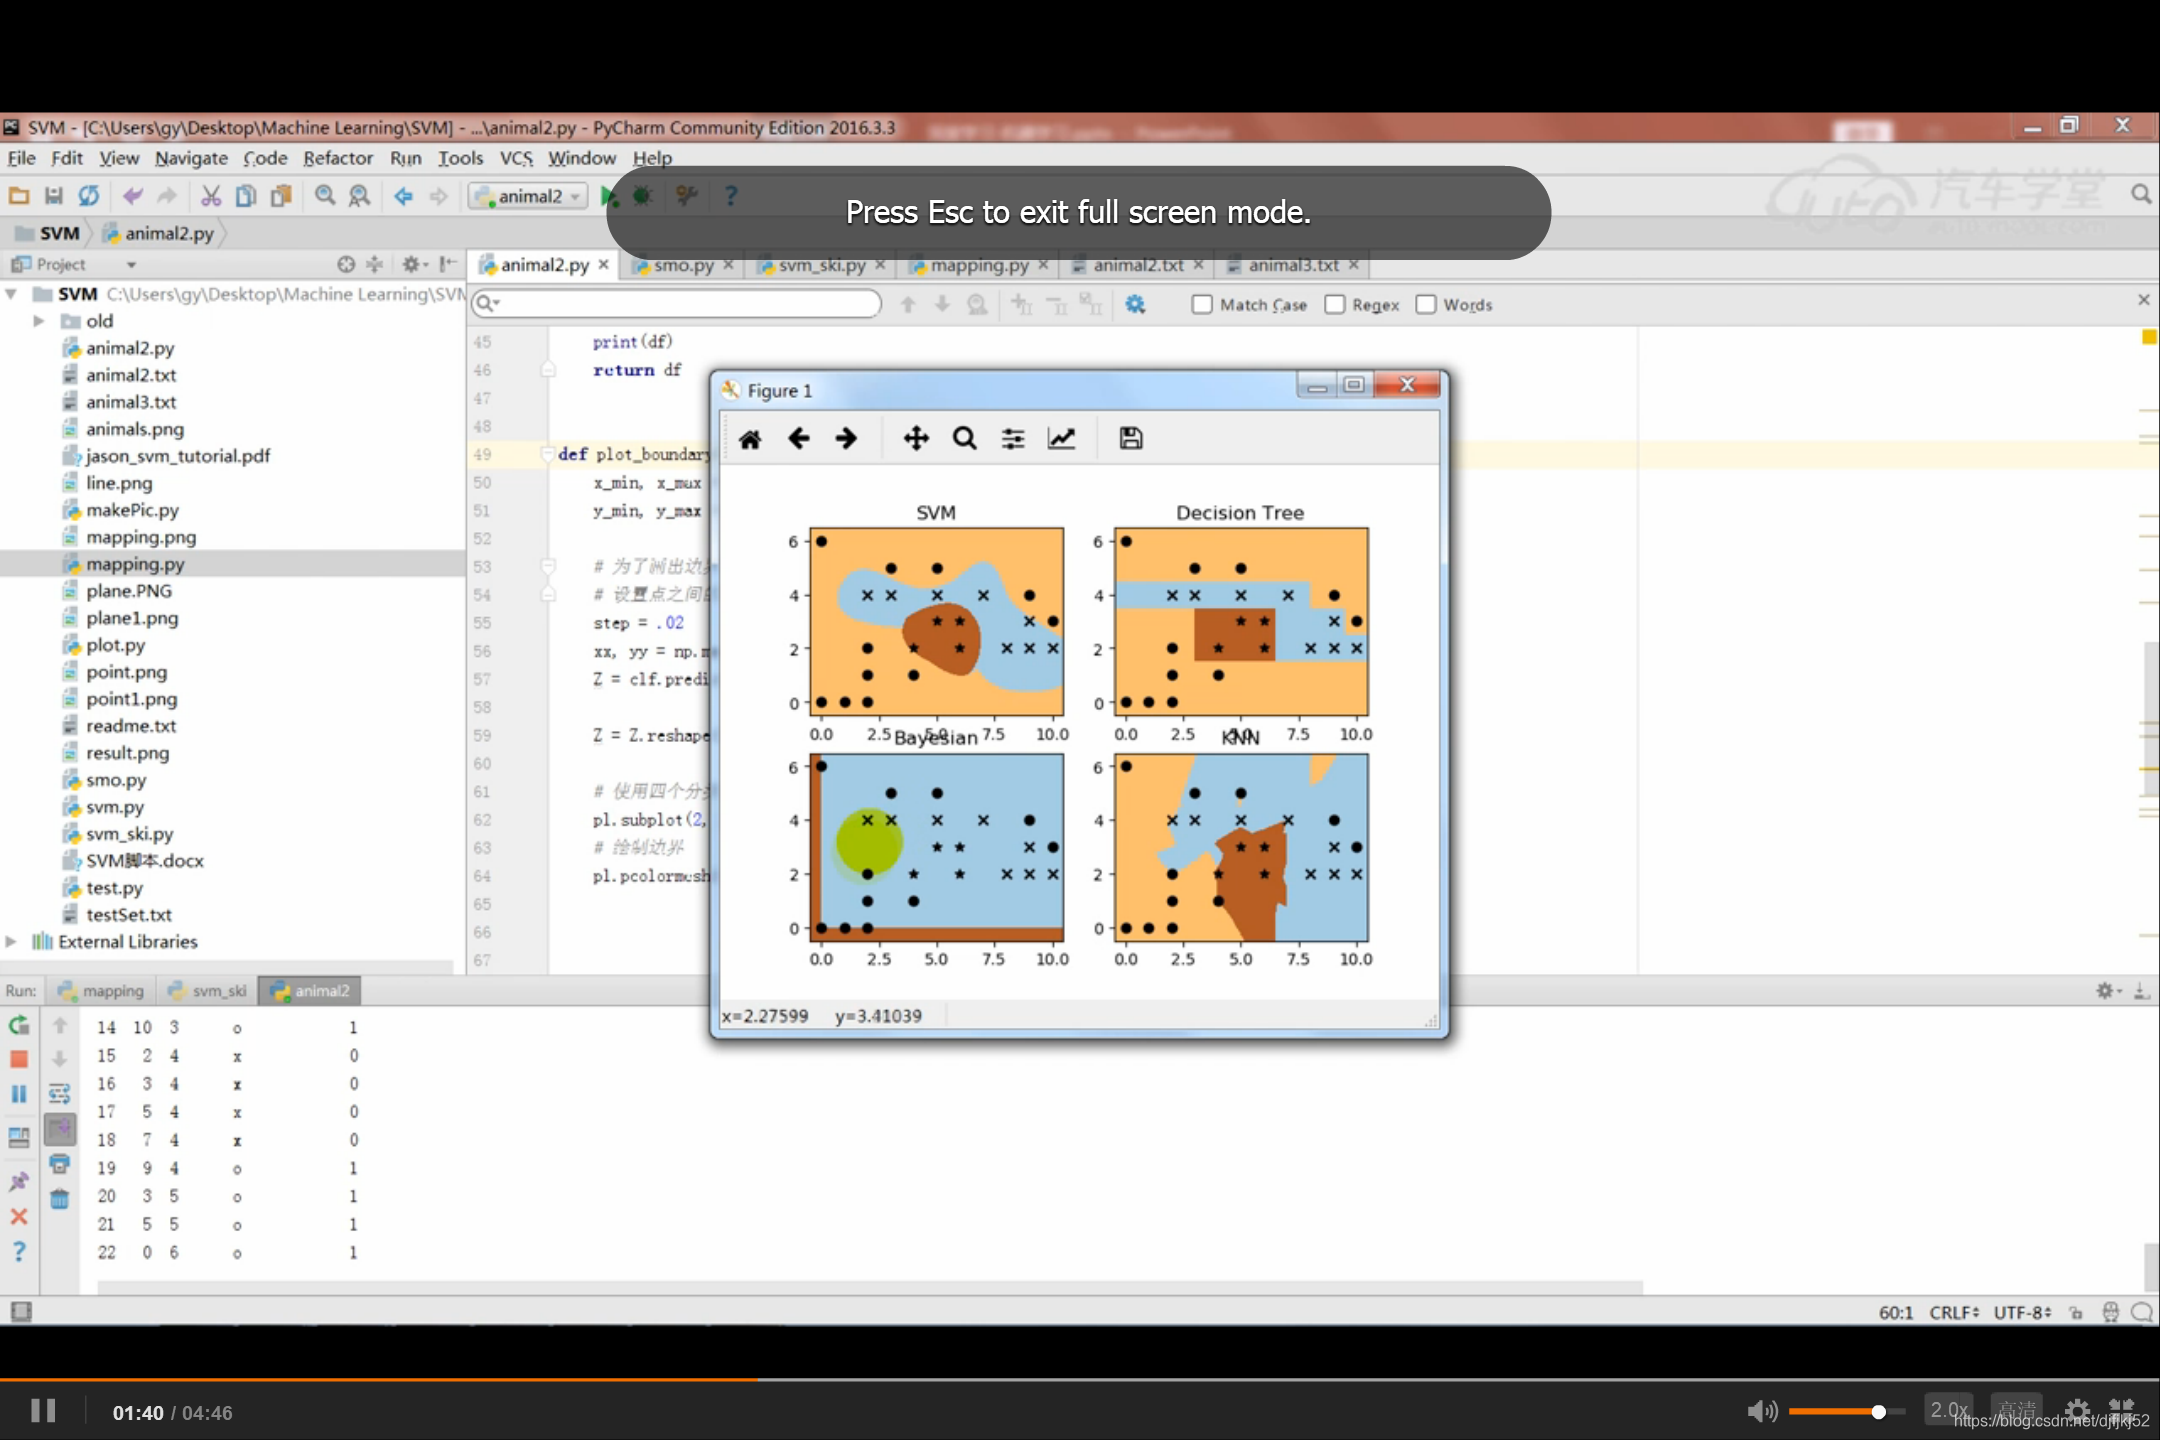Toggle video player mute speaker icon
This screenshot has height=1440, width=2160.
coord(1762,1411)
